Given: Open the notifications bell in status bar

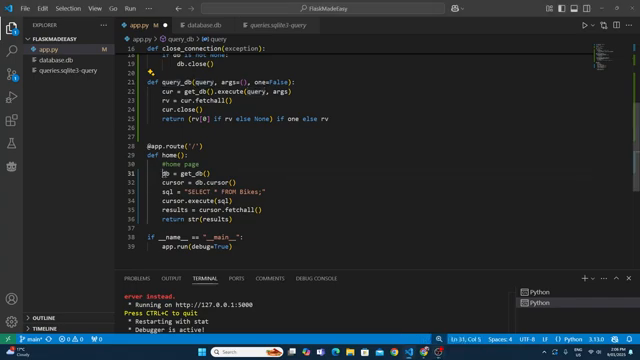Looking at the screenshot, I should click(x=629, y=339).
